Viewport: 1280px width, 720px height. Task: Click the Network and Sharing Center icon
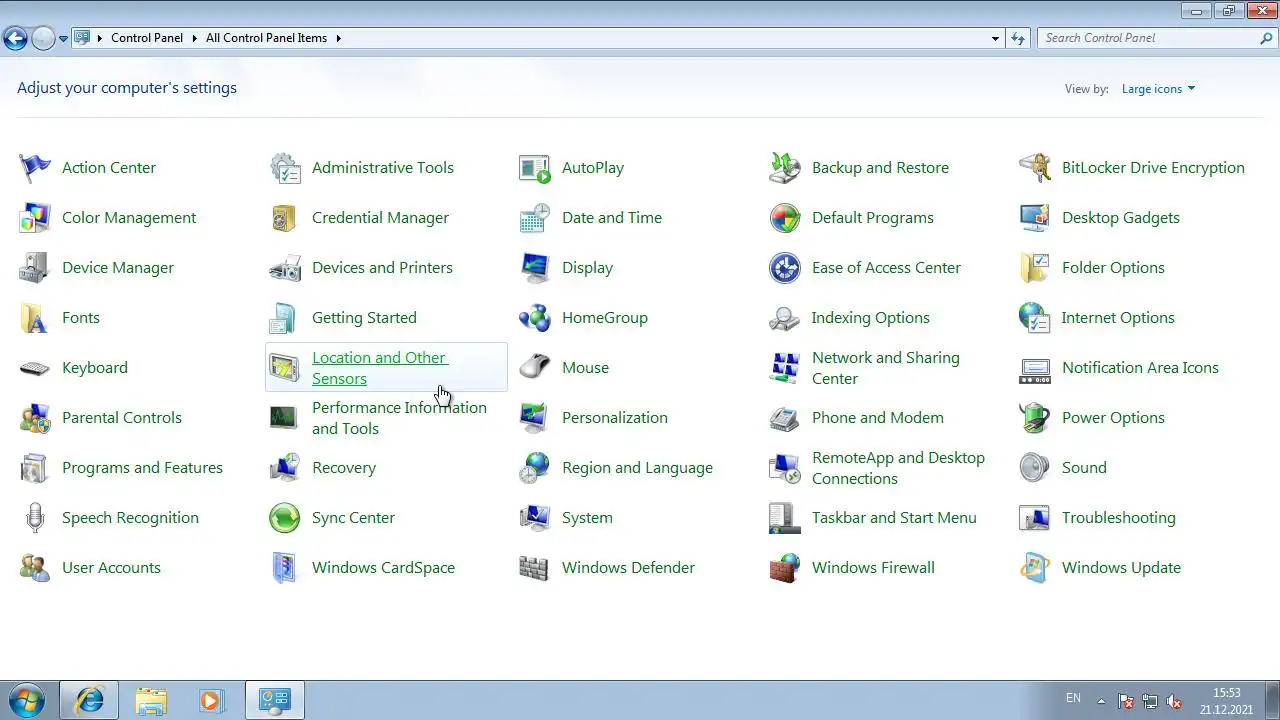coord(785,368)
